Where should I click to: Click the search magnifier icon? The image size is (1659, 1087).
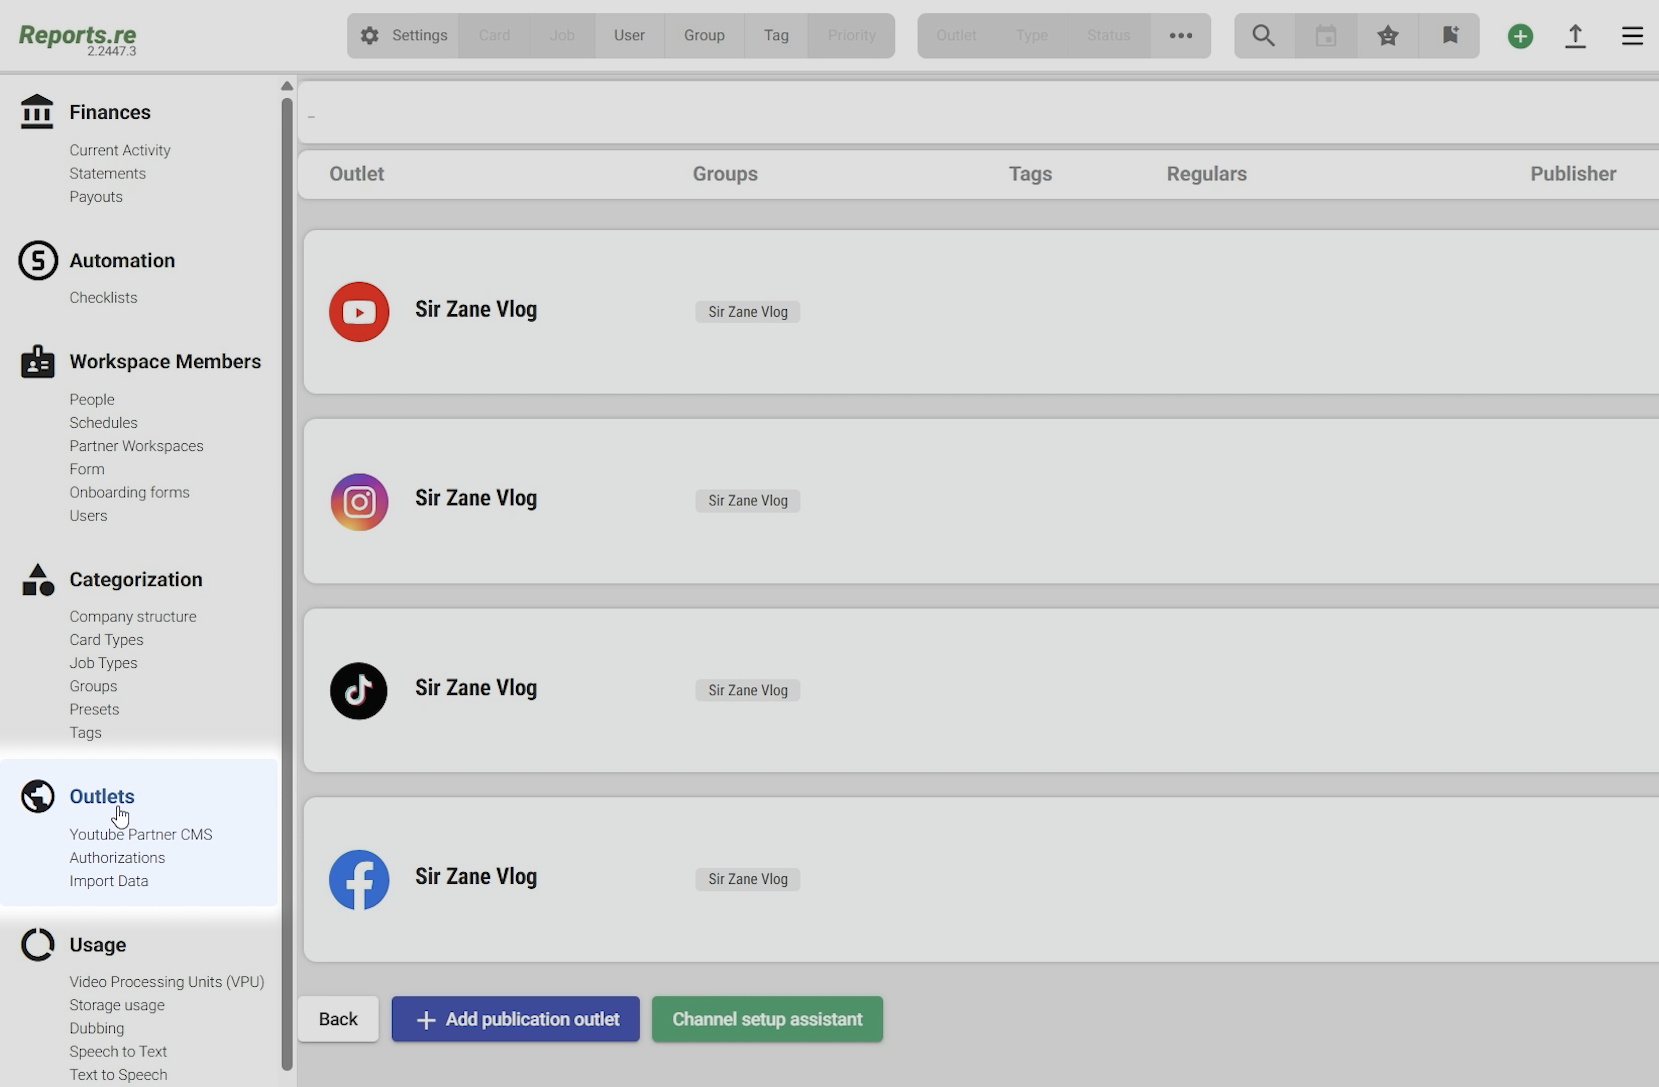[1263, 36]
